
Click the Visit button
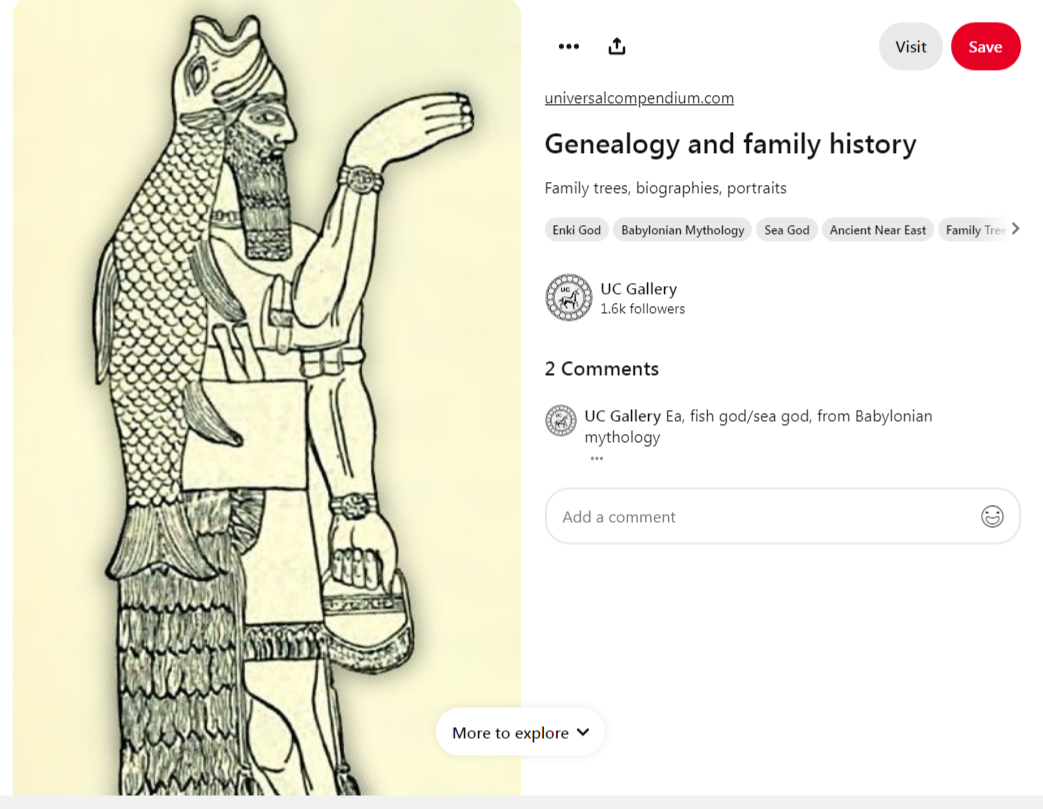point(910,47)
